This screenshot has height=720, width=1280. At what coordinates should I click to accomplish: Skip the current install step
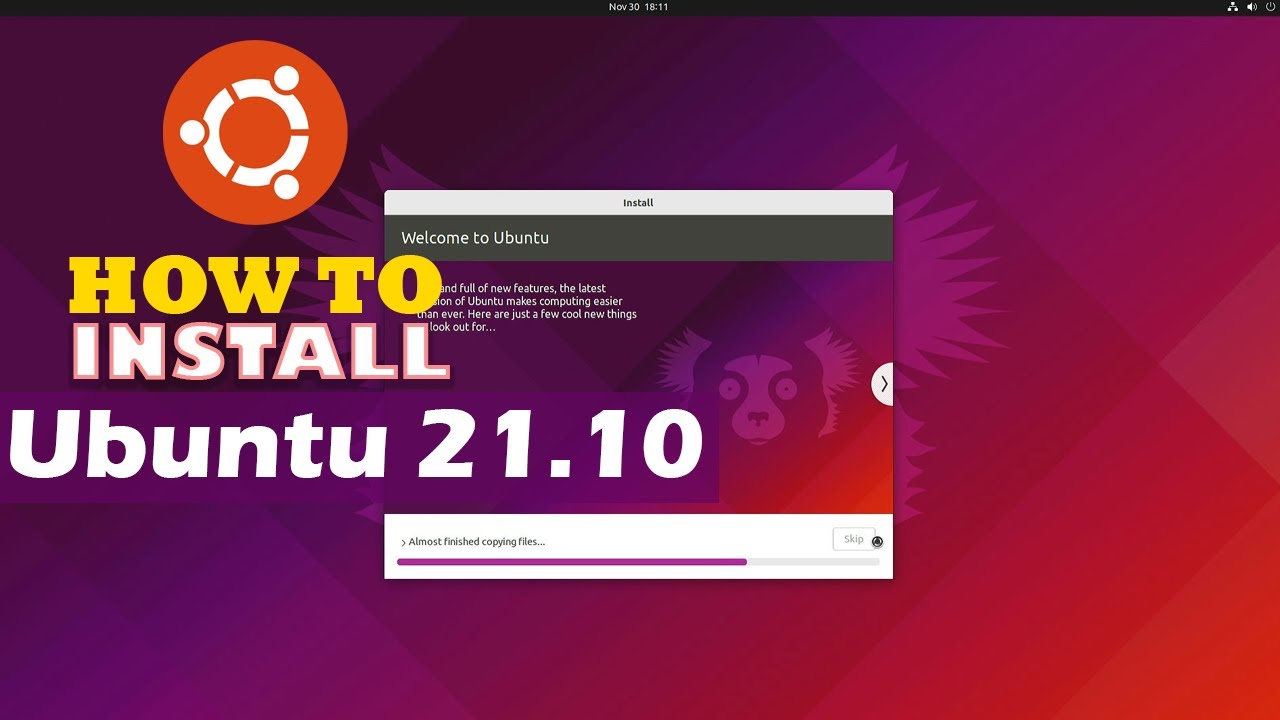coord(853,539)
